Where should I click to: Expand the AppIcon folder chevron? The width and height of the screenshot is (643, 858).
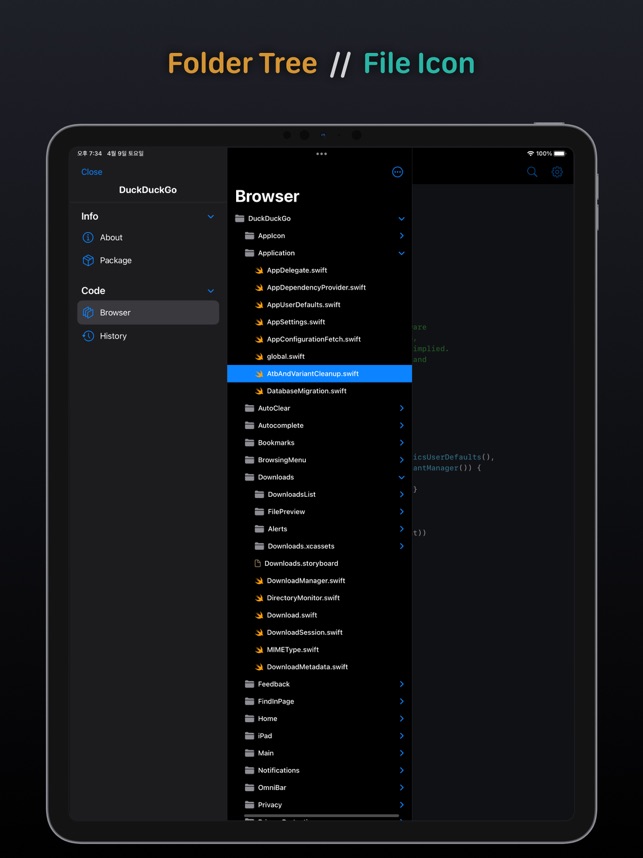tap(402, 236)
